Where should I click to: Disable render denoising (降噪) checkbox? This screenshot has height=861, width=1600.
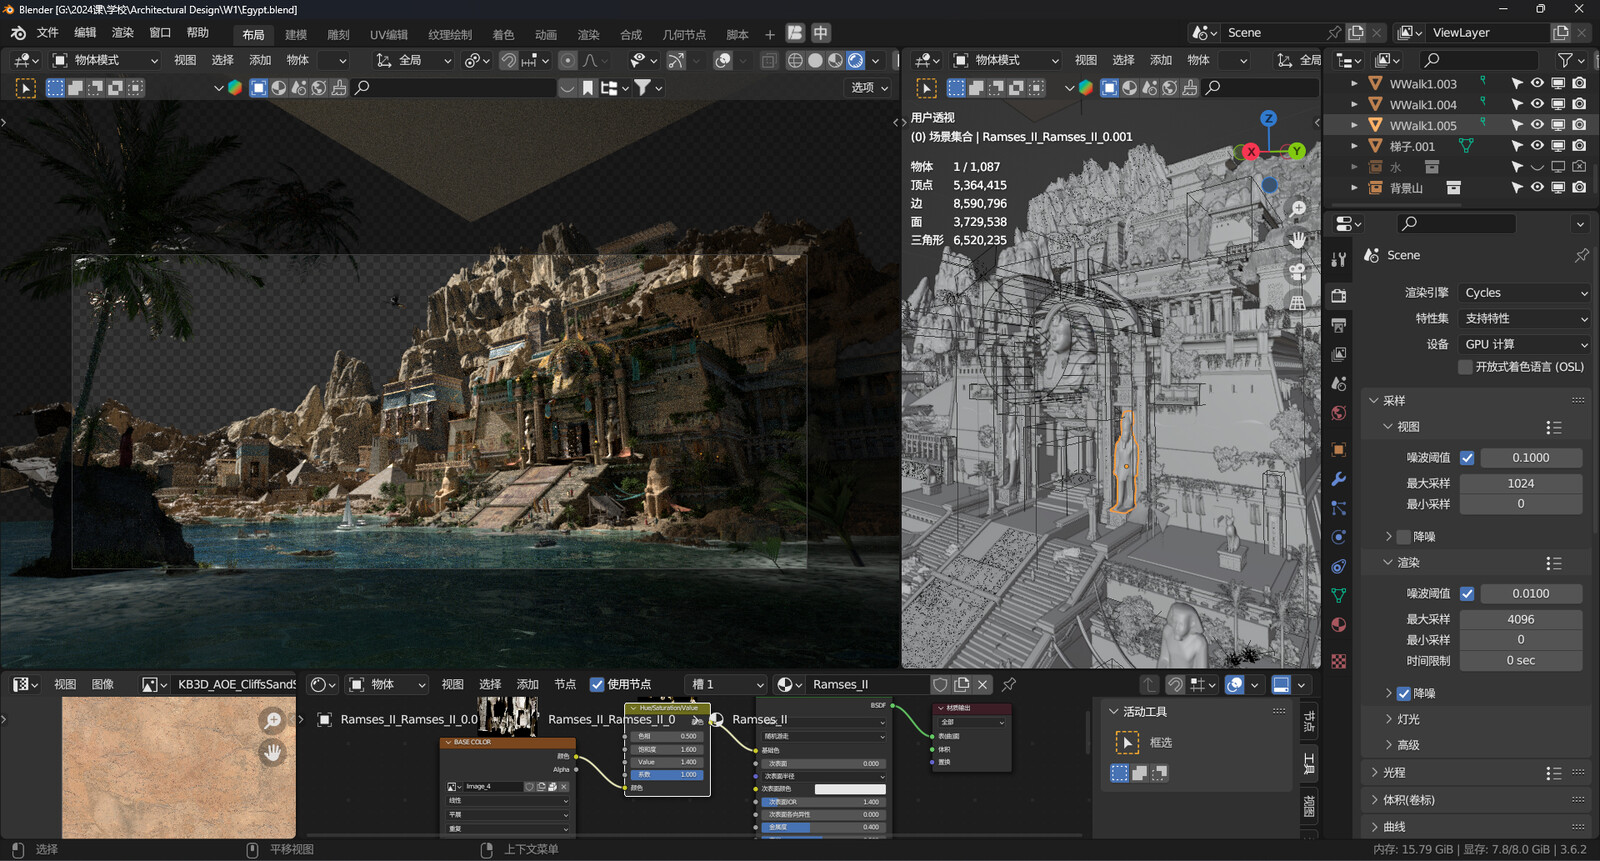[x=1404, y=694]
